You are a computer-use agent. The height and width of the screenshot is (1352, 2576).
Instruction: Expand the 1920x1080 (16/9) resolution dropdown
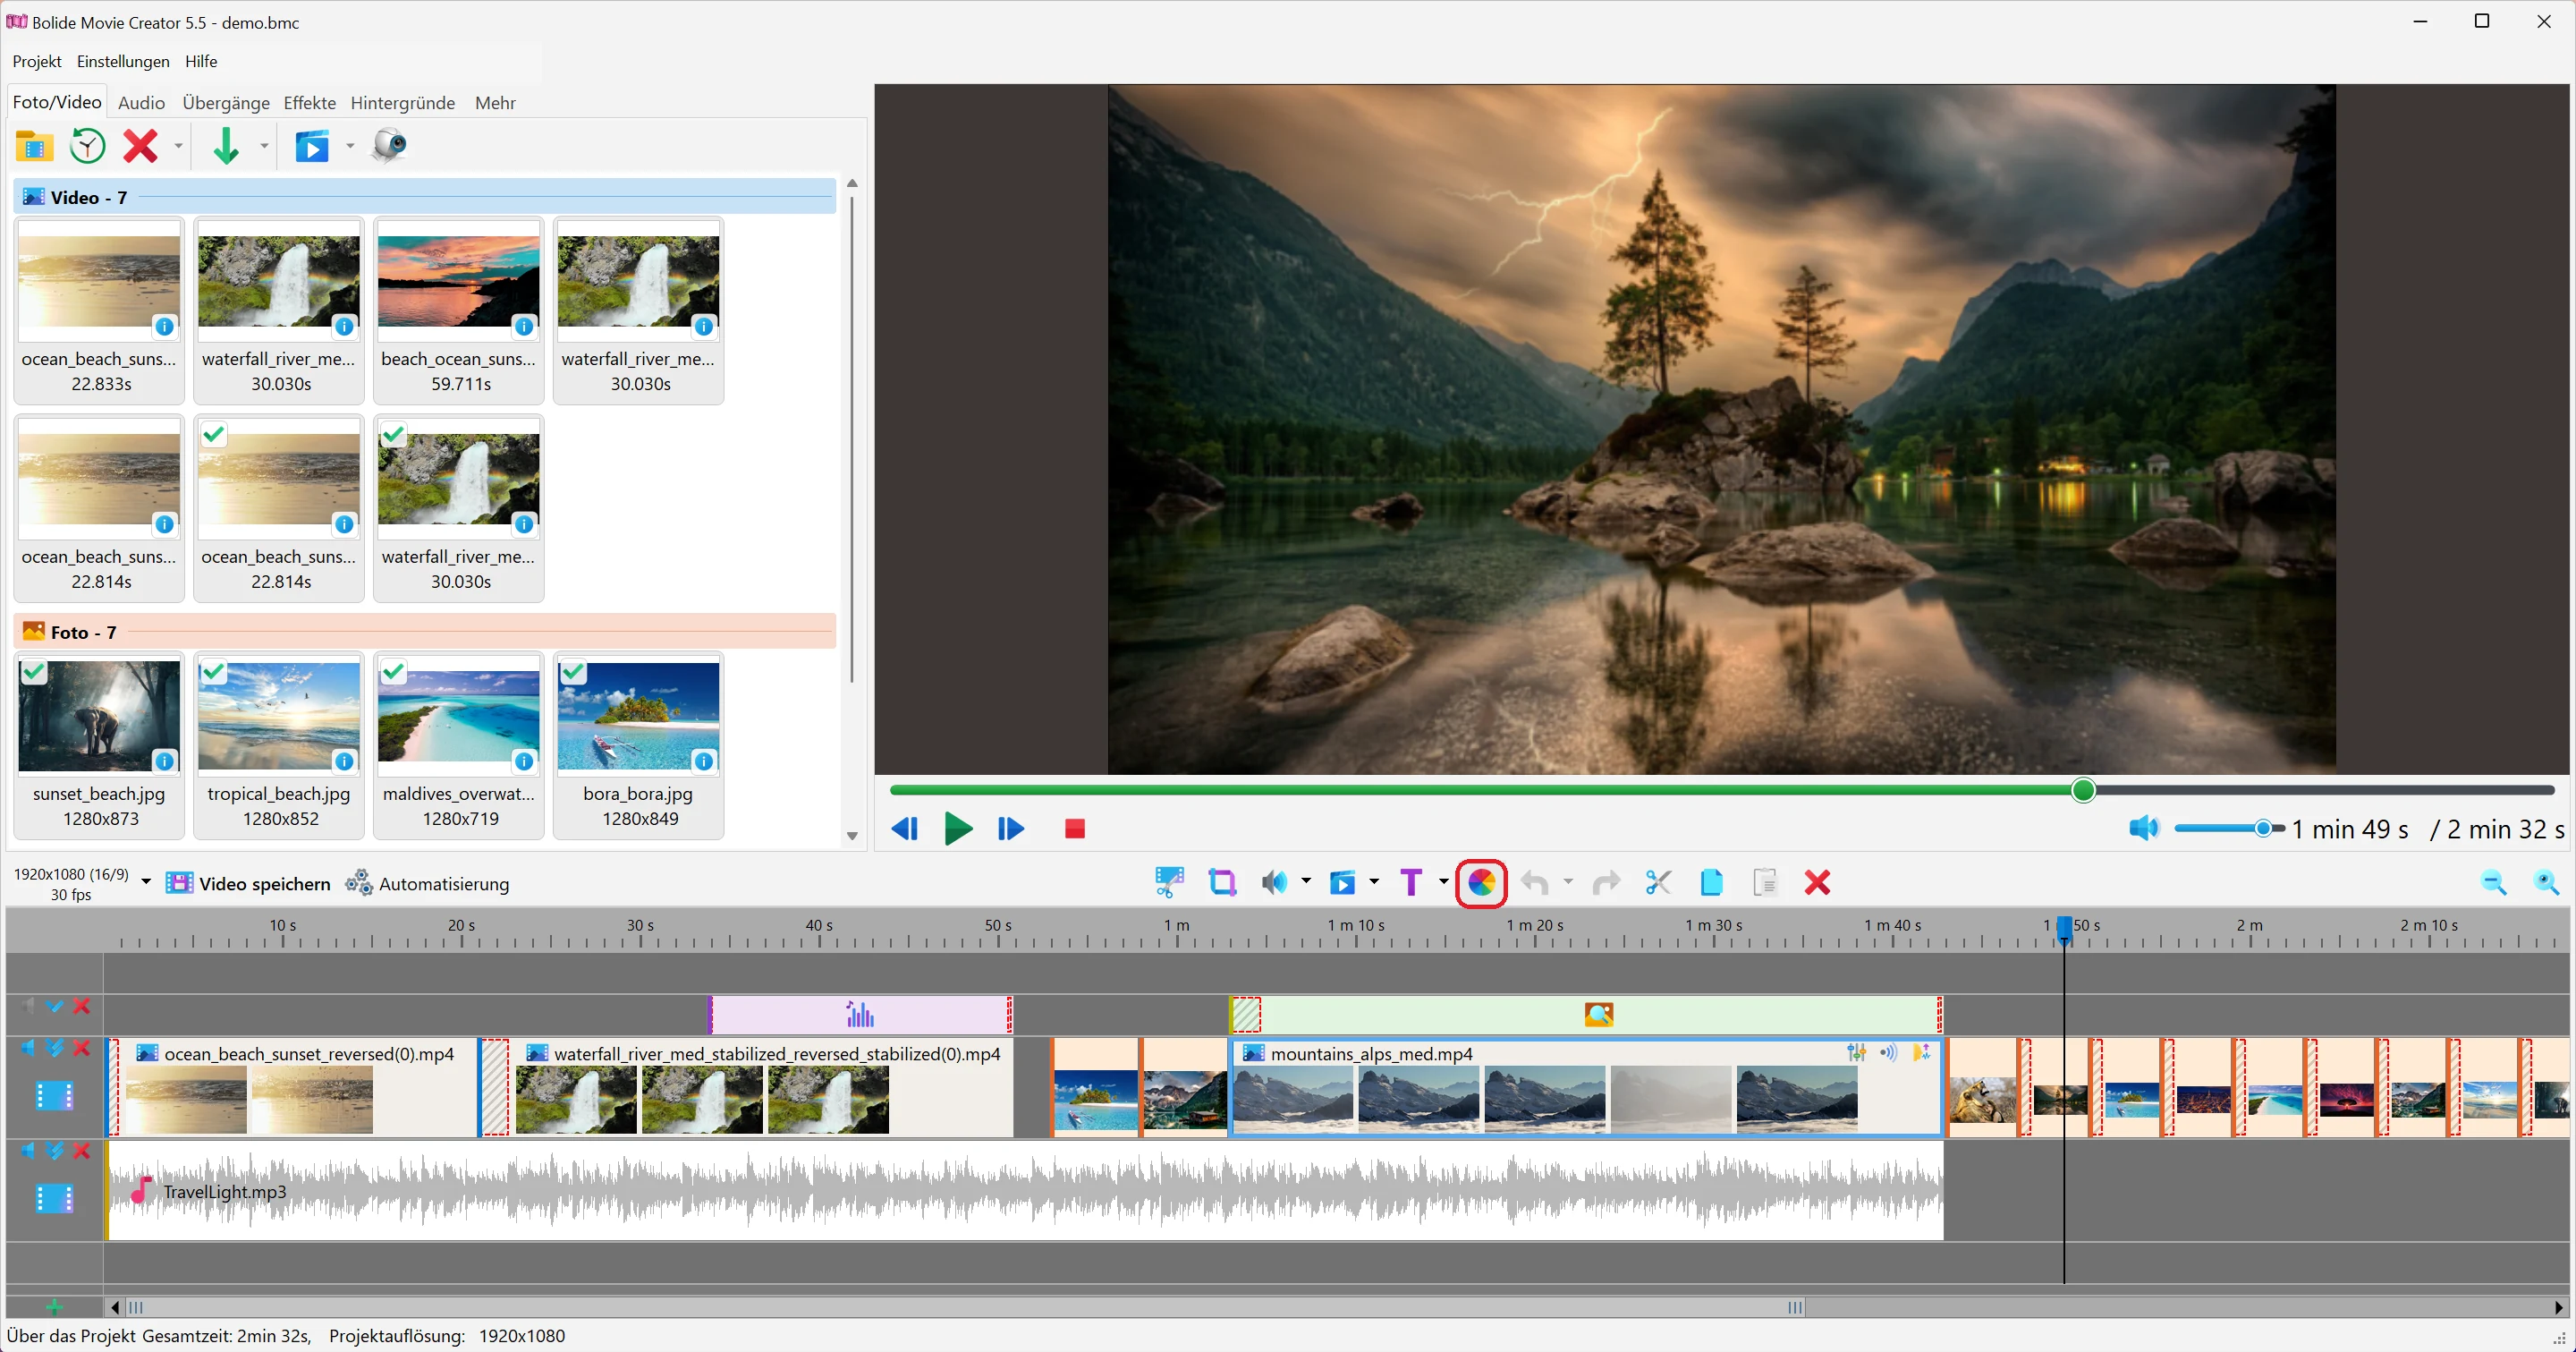point(146,882)
